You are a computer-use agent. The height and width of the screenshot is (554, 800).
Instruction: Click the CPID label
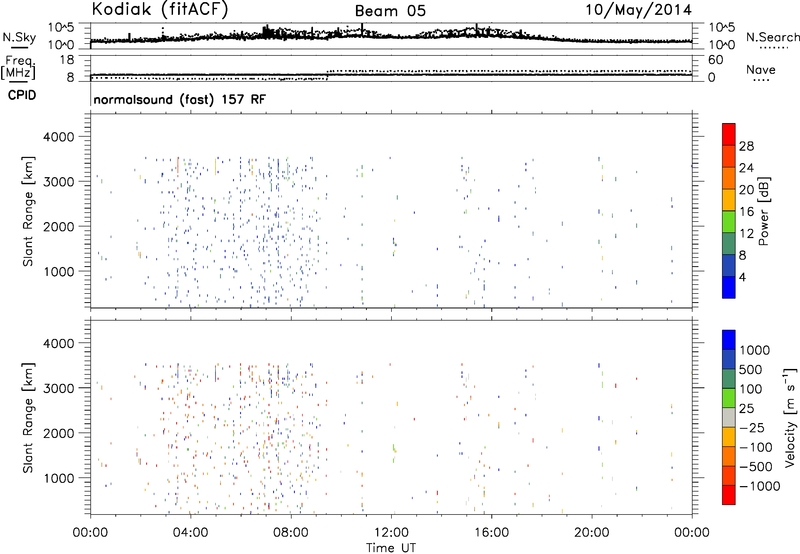[x=21, y=95]
